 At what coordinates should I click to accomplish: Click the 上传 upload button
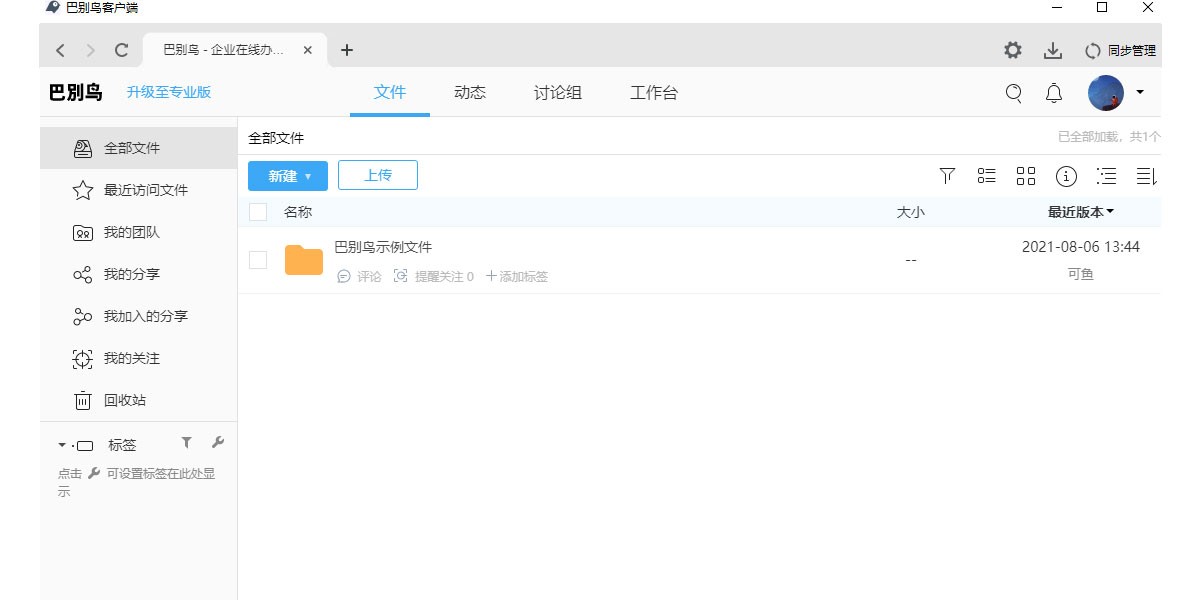[x=378, y=175]
